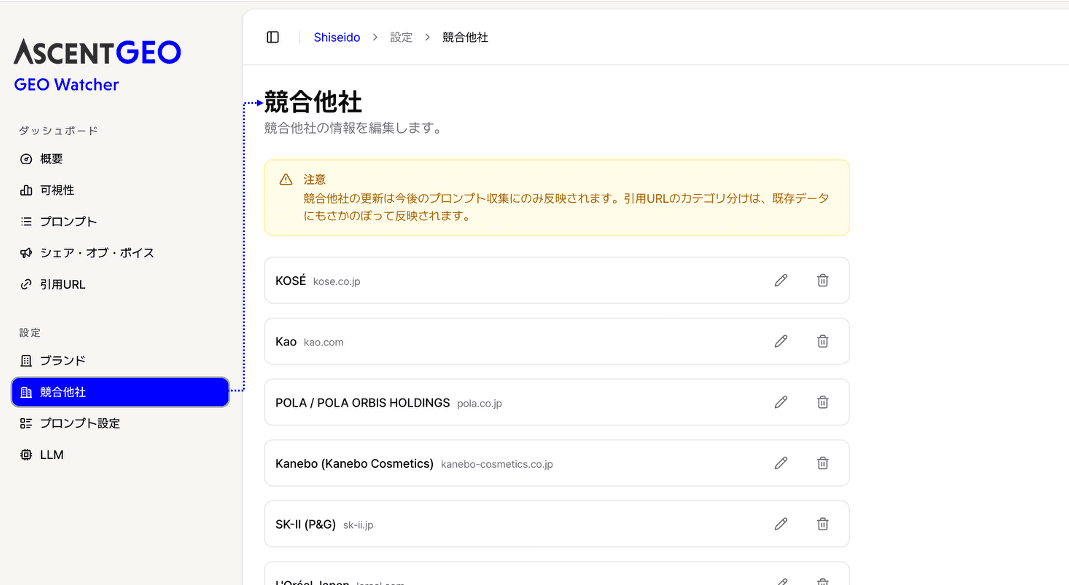Screen dimensions: 1069x585
Task: Delete the Kao competitor entry
Action: 823,341
